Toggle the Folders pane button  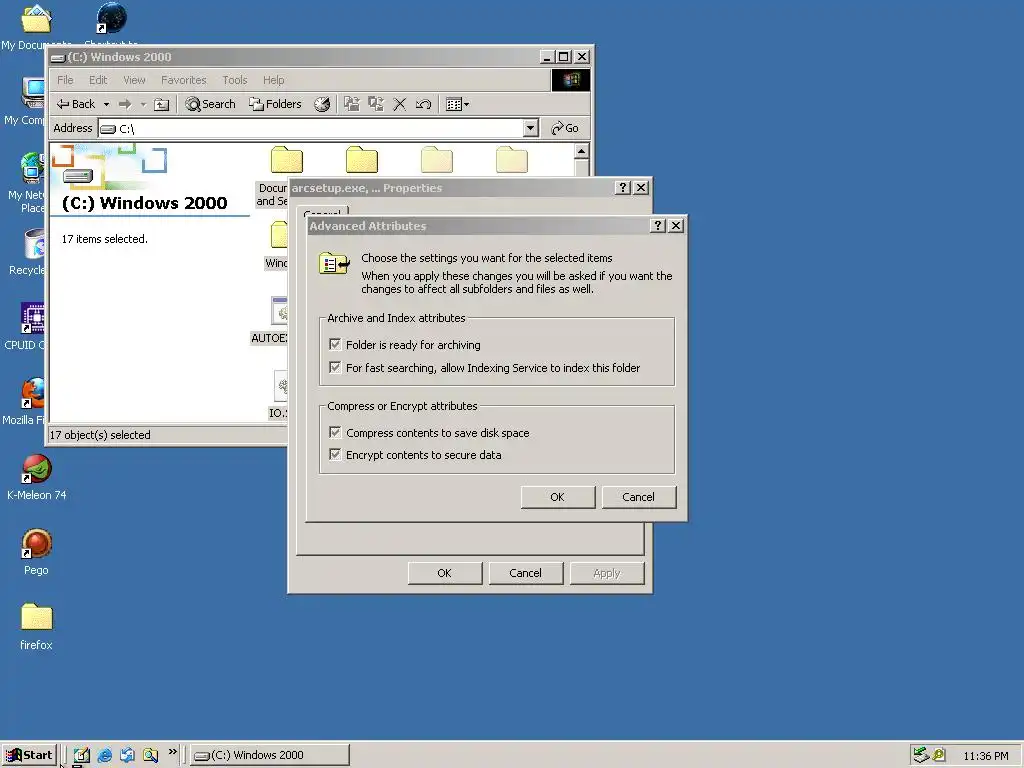[x=276, y=104]
